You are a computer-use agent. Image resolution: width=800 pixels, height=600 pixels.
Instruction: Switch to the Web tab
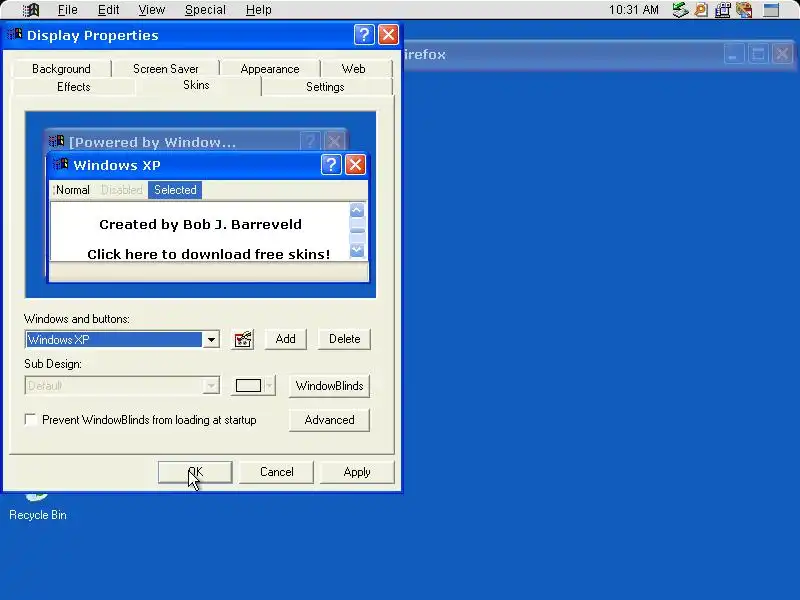(x=354, y=69)
